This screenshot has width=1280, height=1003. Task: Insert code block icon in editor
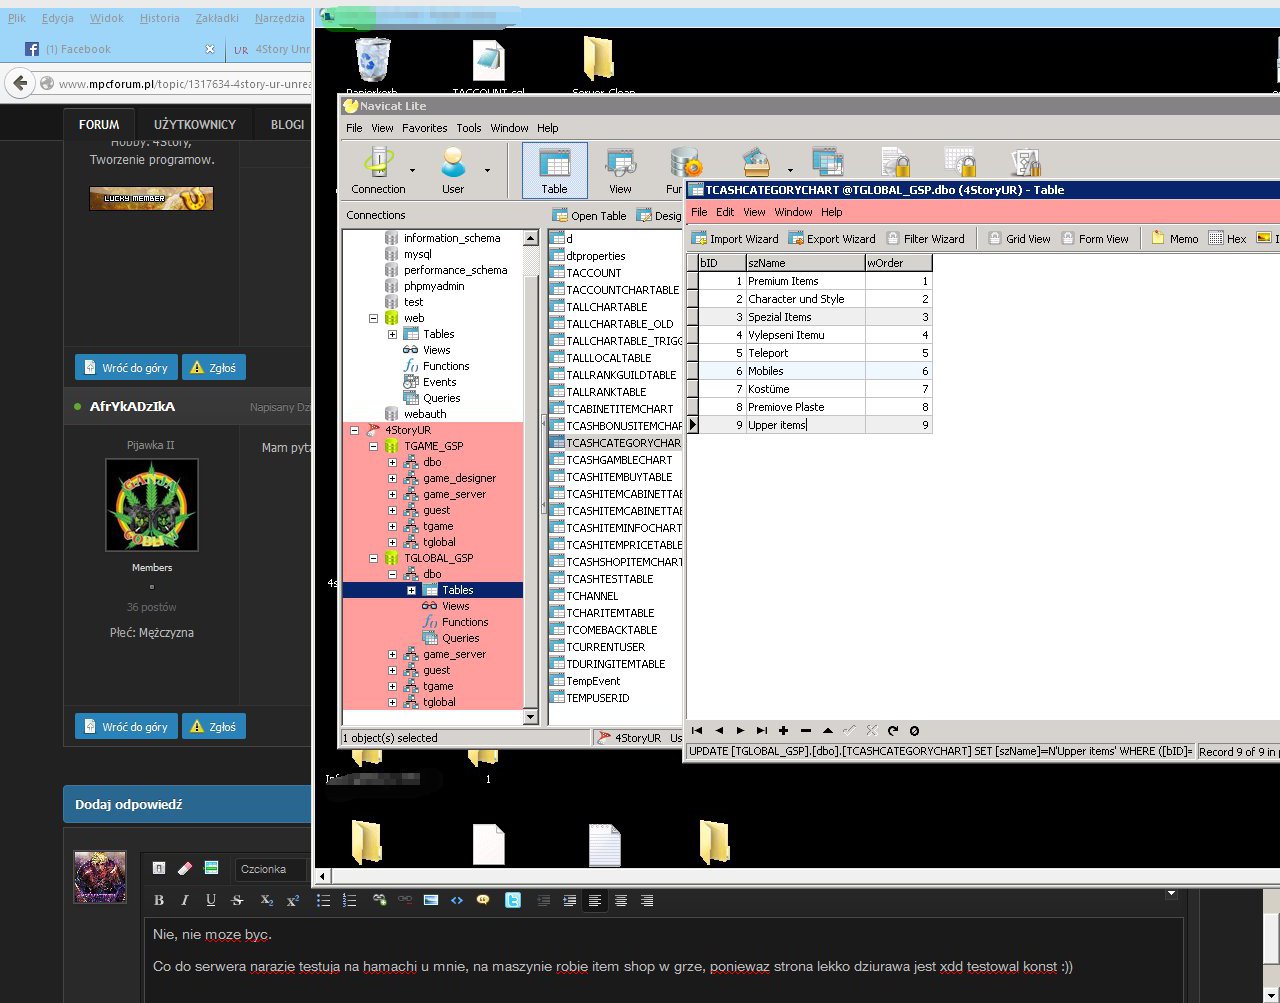(457, 900)
